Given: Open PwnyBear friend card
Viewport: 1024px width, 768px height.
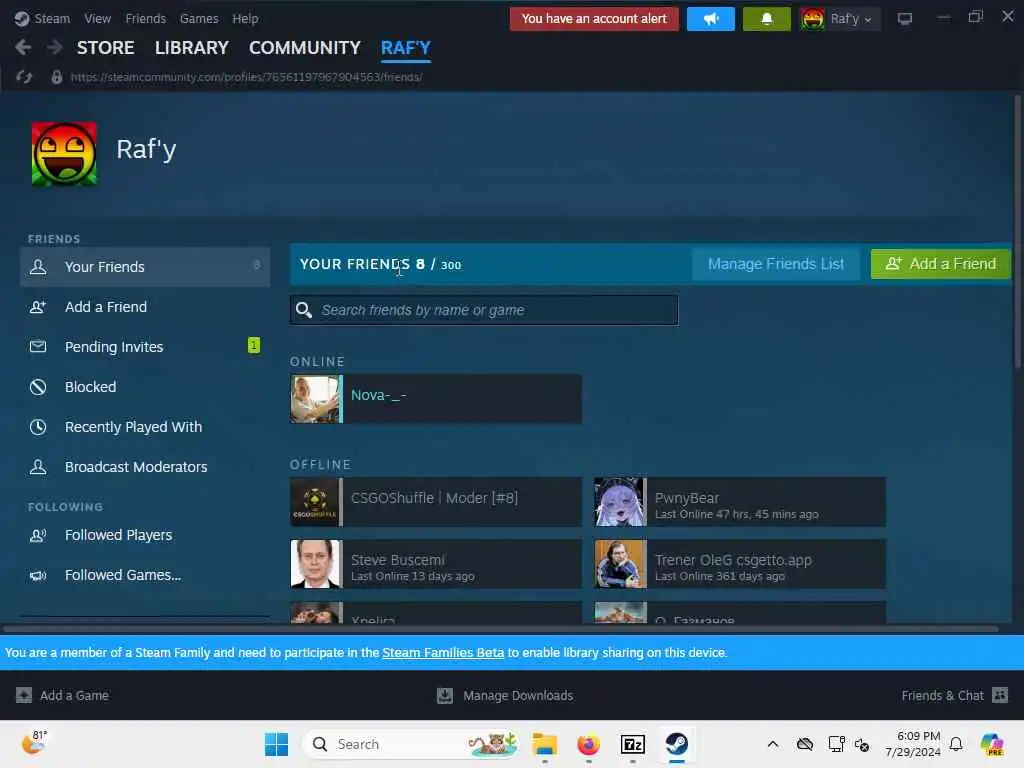Looking at the screenshot, I should click(740, 502).
